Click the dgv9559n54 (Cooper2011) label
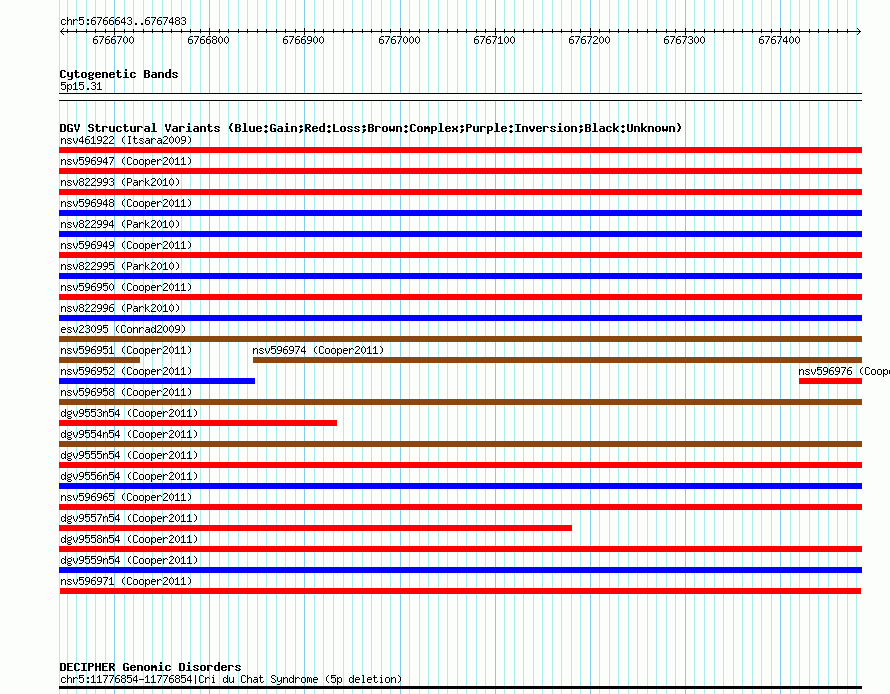Image resolution: width=890 pixels, height=694 pixels. (129, 560)
